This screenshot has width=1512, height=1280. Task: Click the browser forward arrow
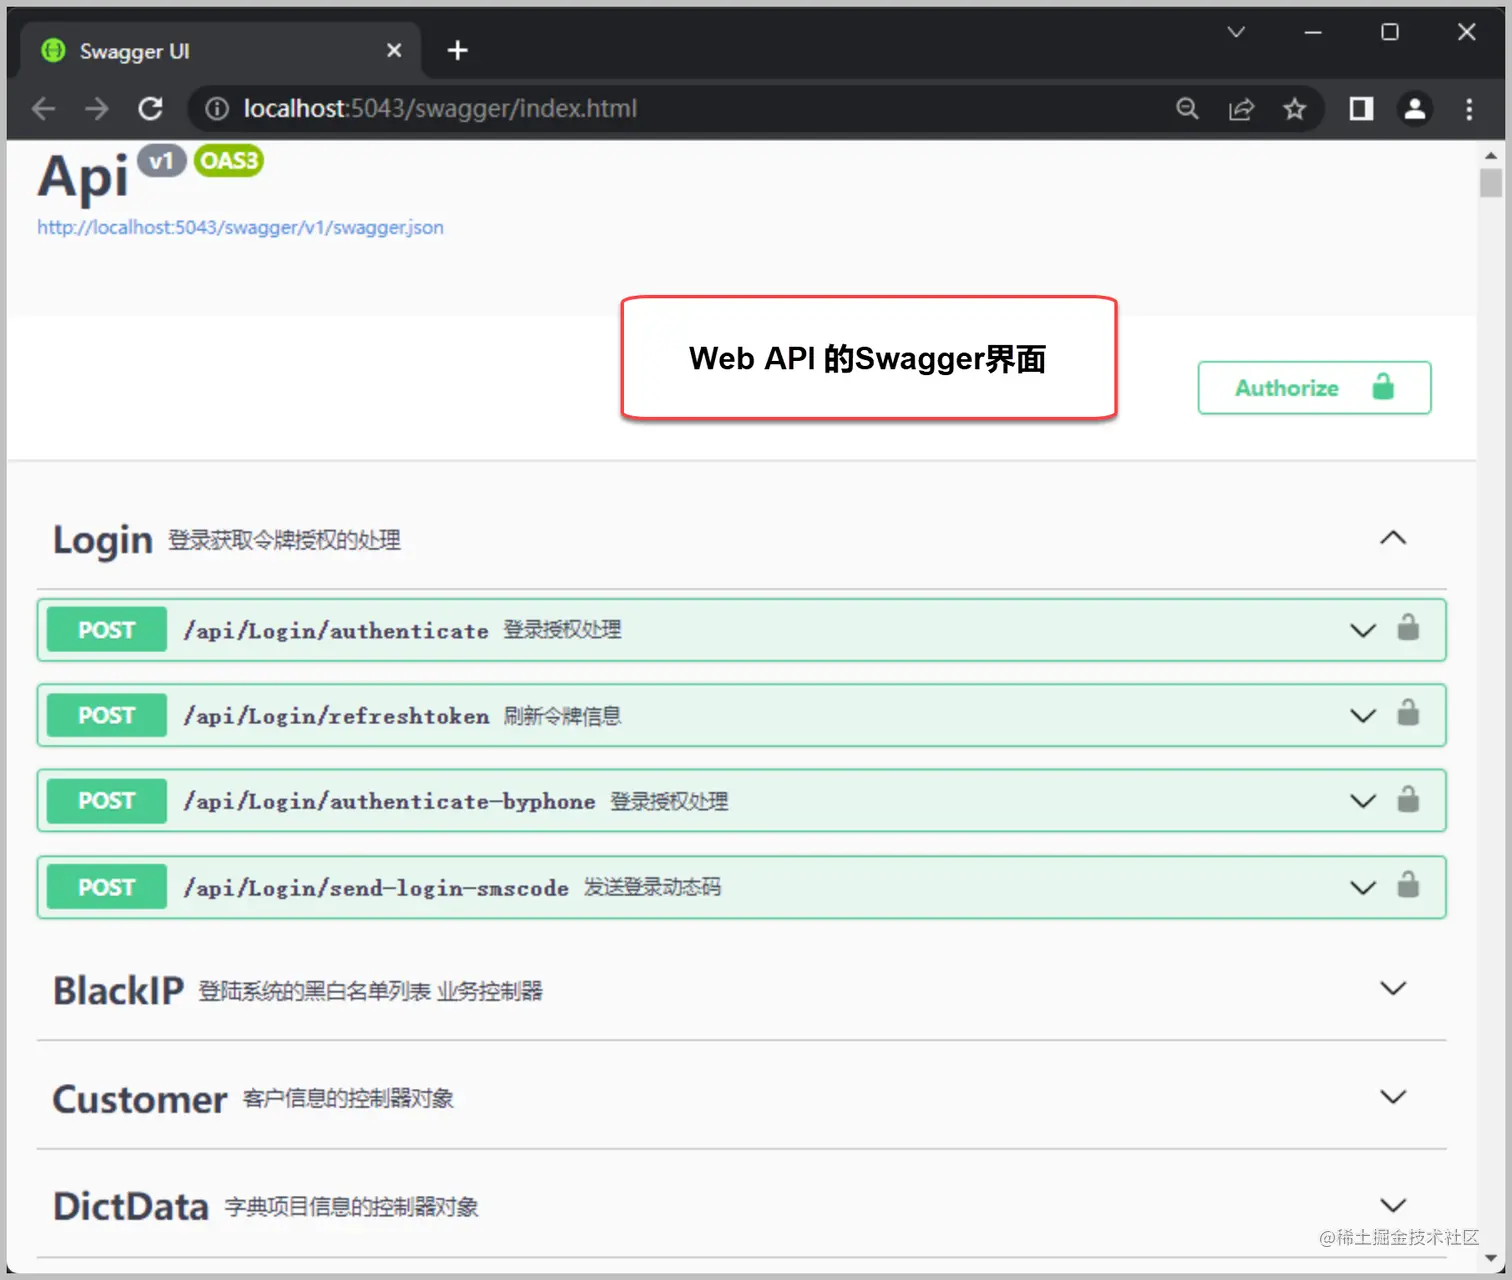(97, 108)
